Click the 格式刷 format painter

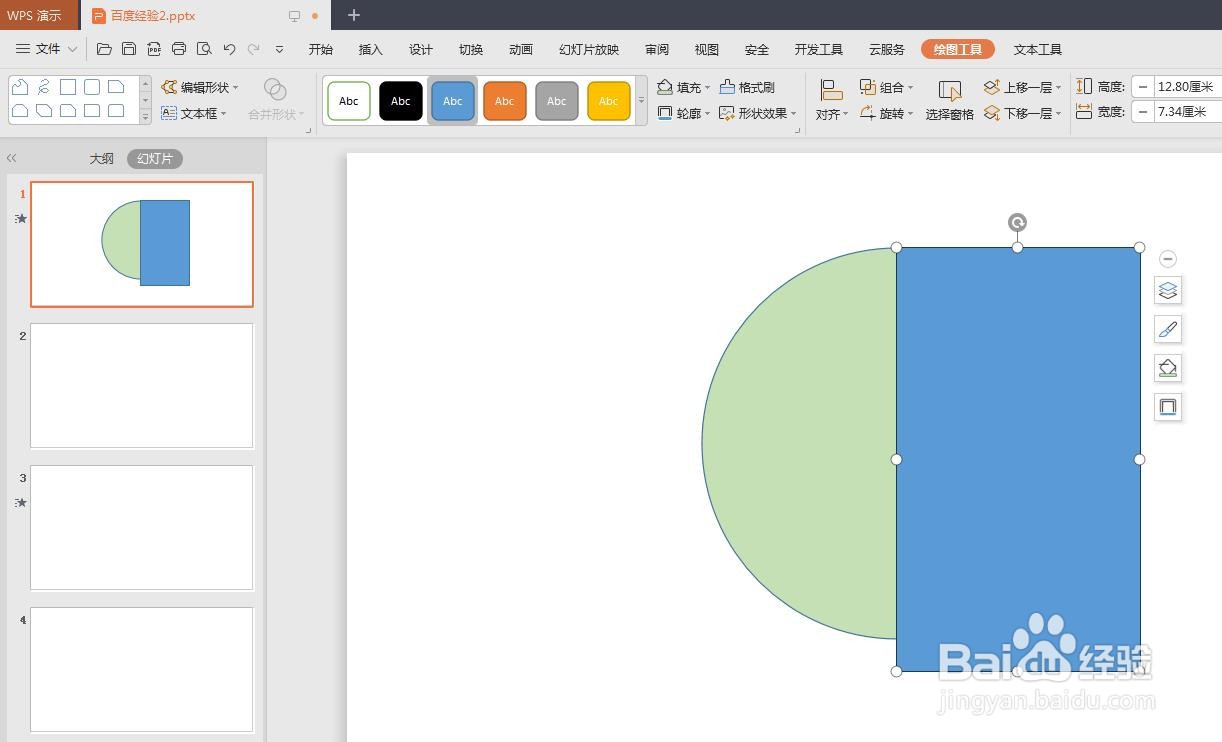pos(747,87)
